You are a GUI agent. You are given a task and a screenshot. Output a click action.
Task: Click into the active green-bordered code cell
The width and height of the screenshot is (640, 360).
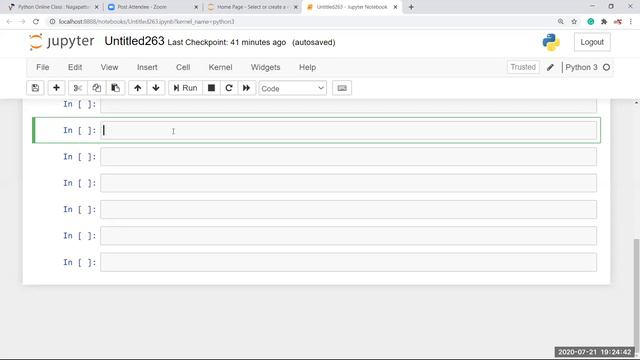pos(349,130)
